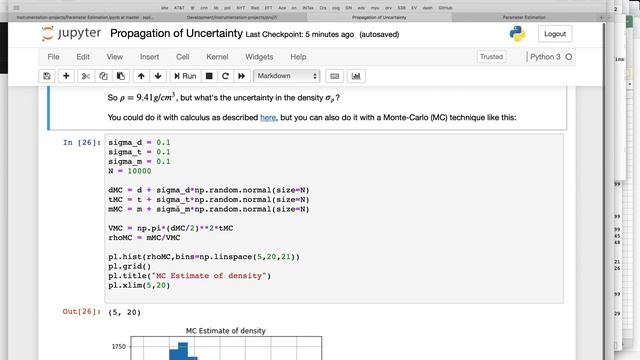Open the Cell menu
640x360 pixels.
pyautogui.click(x=182, y=57)
